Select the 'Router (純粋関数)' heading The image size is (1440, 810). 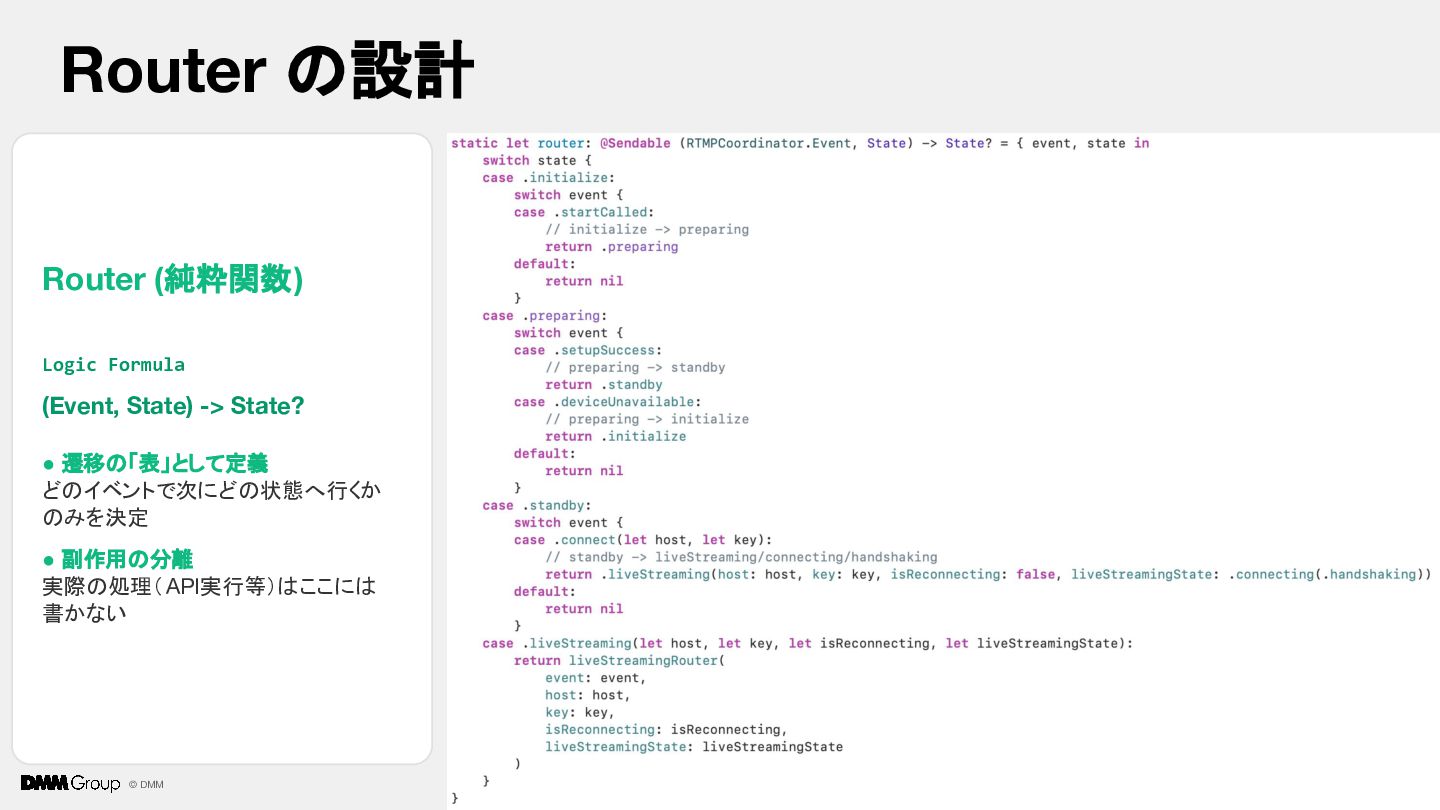tap(172, 279)
